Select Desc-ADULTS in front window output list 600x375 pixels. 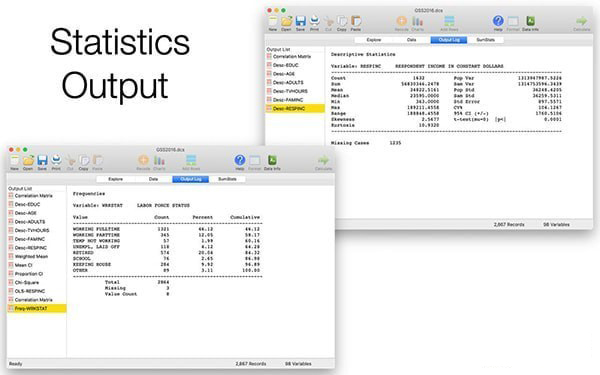point(37,222)
